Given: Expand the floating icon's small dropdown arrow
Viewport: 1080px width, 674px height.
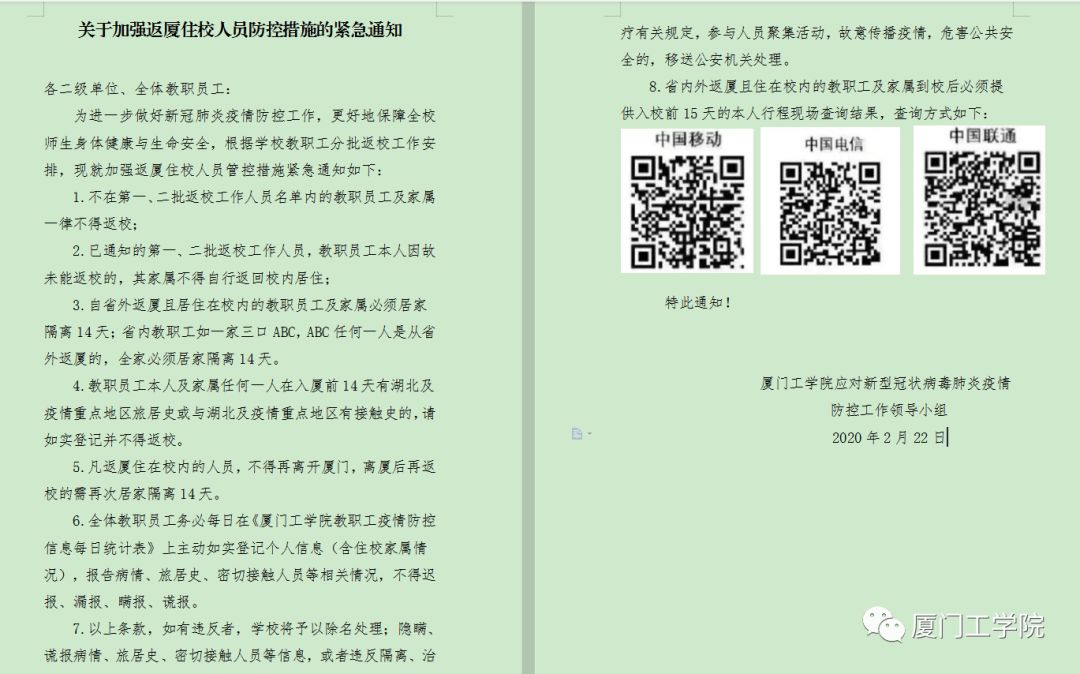Looking at the screenshot, I should 589,433.
